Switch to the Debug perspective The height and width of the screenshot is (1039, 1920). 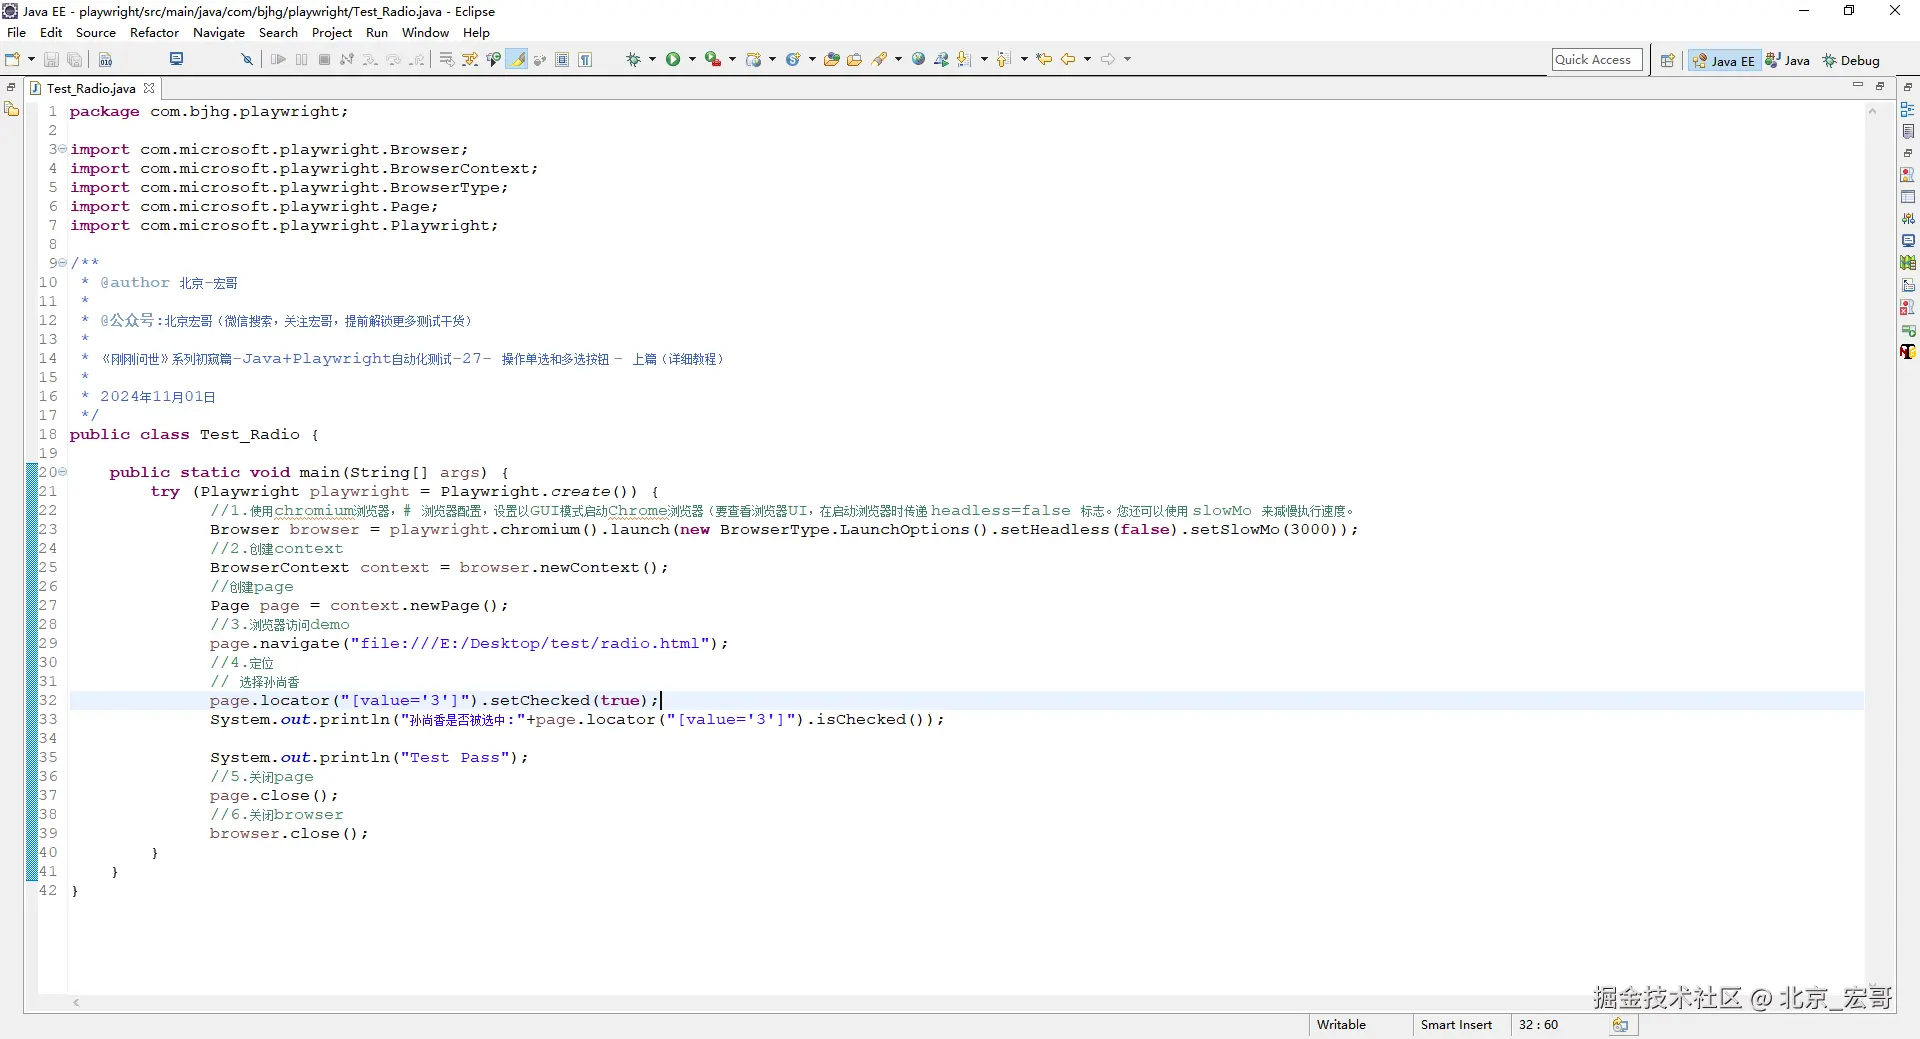tap(1852, 61)
